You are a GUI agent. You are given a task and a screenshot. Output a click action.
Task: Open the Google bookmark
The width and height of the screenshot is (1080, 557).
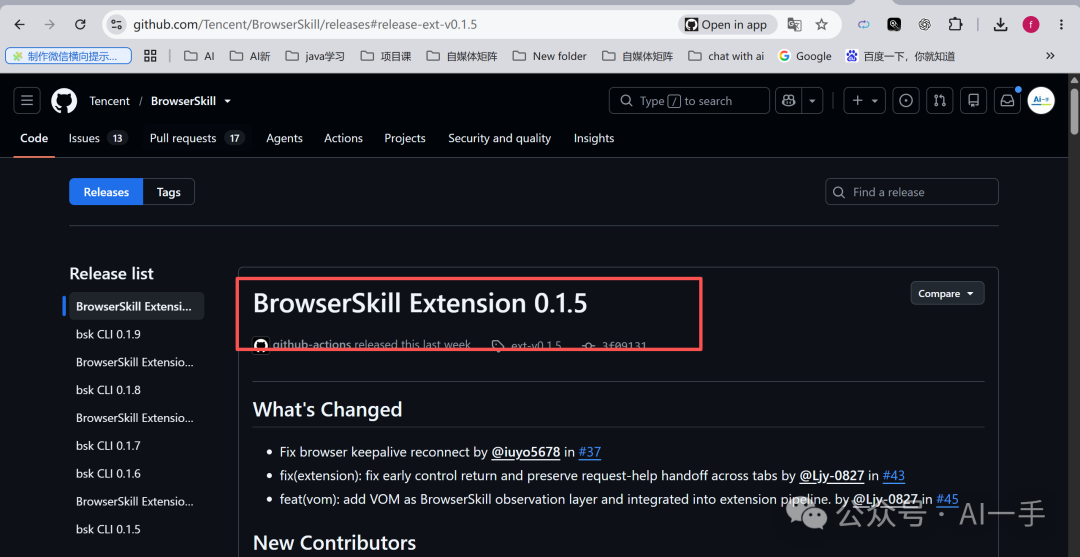coord(804,56)
